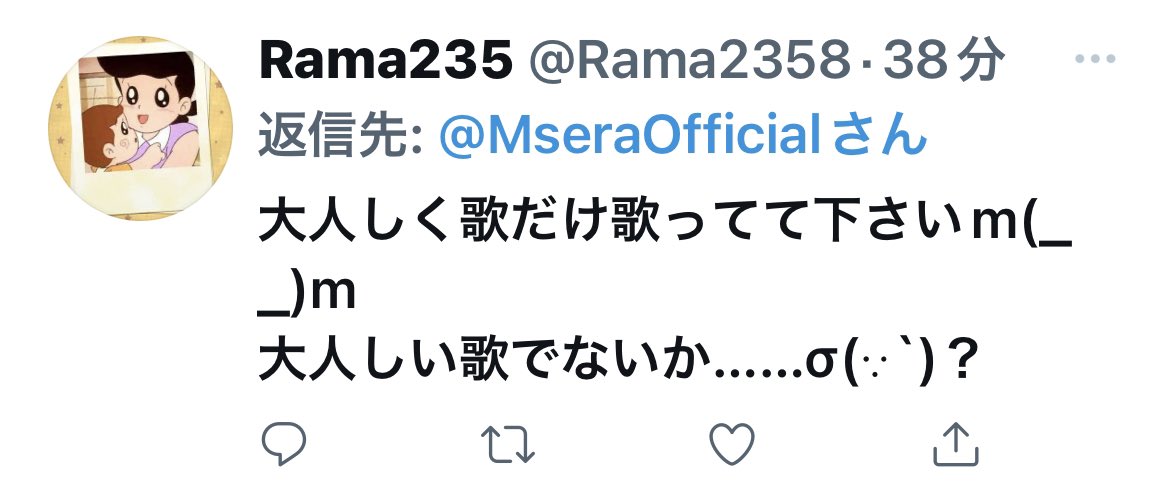Like the tweet with heart icon
1170x482 pixels.
click(x=731, y=443)
